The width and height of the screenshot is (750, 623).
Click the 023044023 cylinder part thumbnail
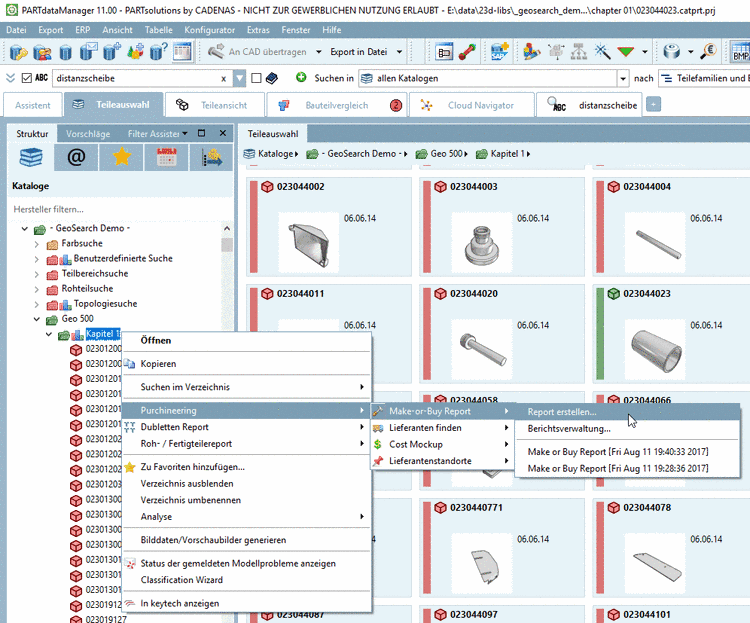click(x=656, y=349)
